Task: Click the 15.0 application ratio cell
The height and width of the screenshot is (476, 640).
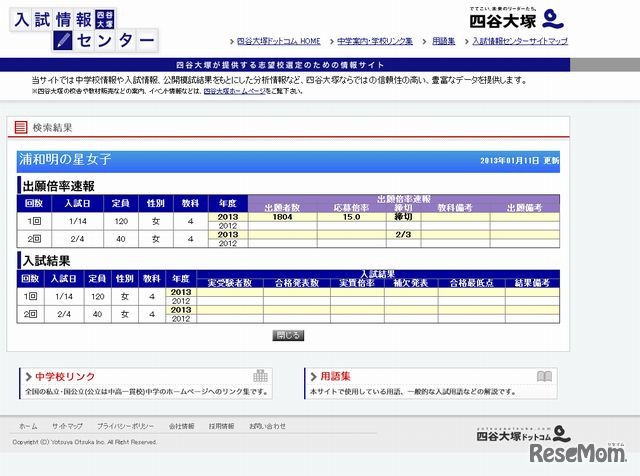Action: point(351,217)
